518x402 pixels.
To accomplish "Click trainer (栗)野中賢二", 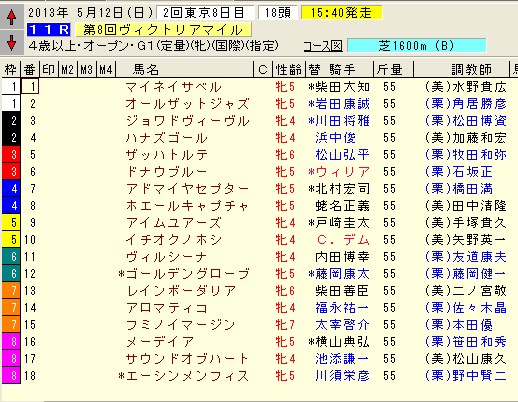I will click(466, 376).
